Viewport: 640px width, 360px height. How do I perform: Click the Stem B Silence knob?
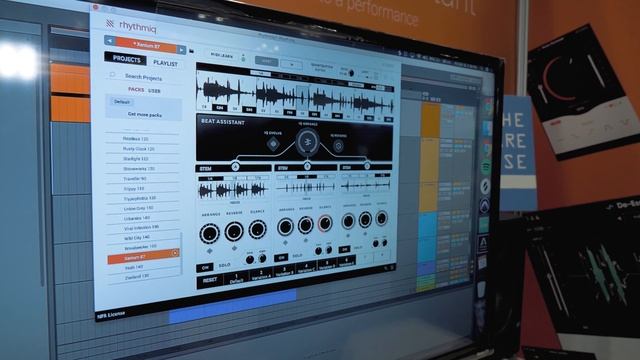pyautogui.click(x=325, y=223)
